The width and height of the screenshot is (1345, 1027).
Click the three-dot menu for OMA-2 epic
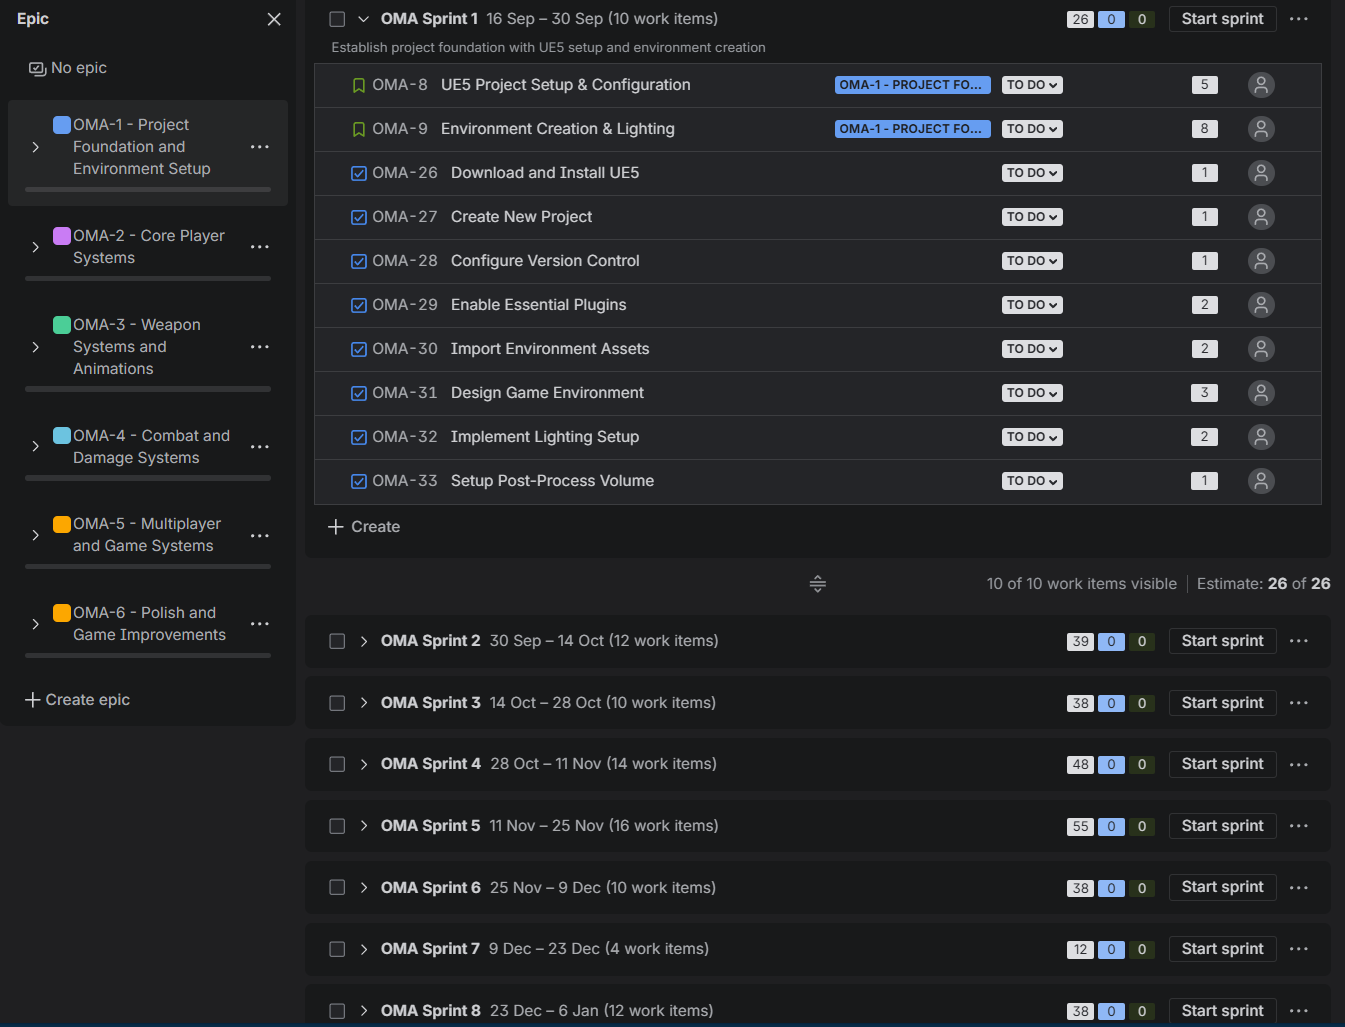coord(260,247)
